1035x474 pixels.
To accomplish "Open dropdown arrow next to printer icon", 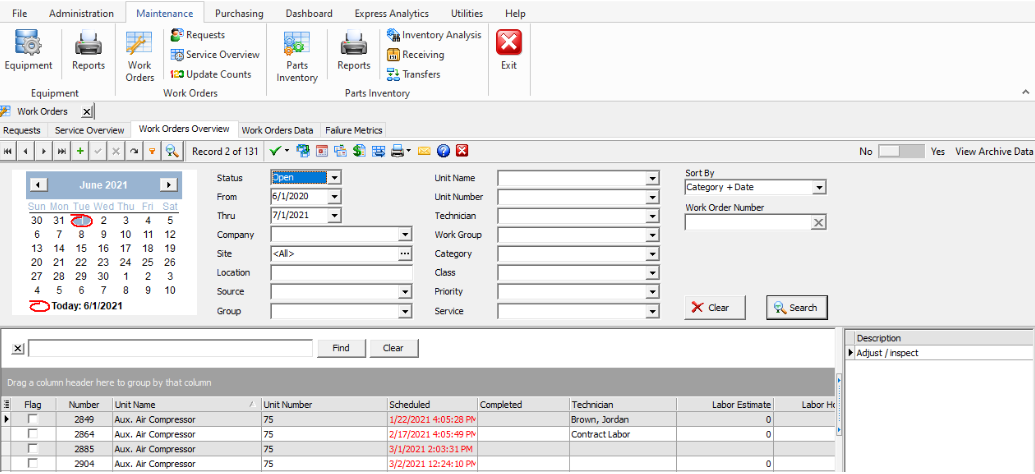I will (409, 151).
